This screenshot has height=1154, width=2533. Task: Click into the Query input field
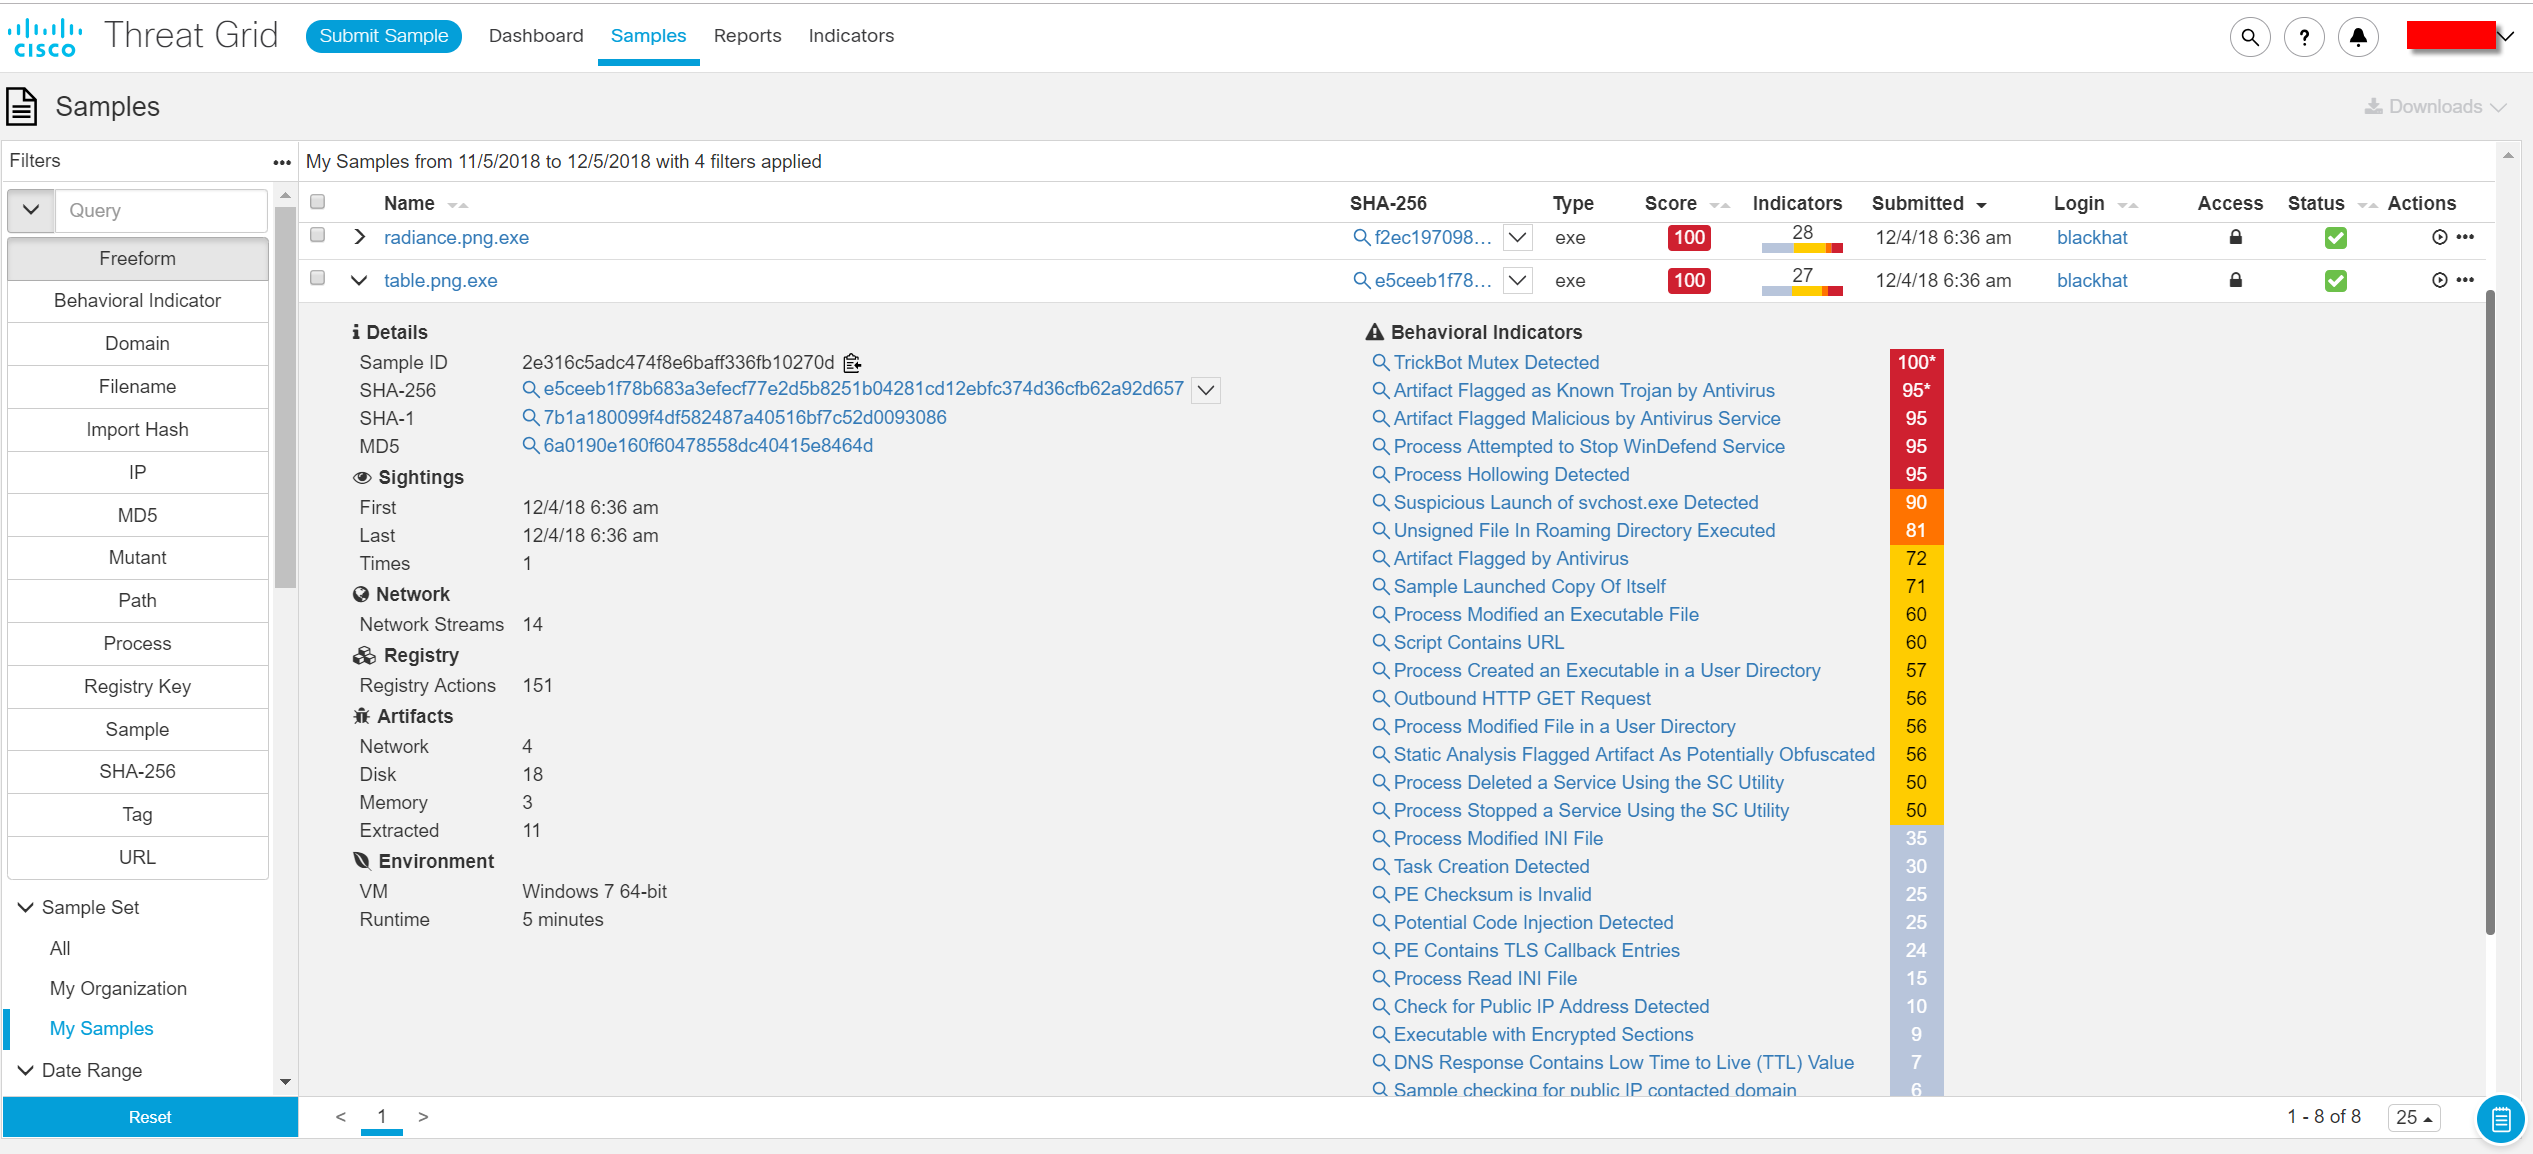160,211
